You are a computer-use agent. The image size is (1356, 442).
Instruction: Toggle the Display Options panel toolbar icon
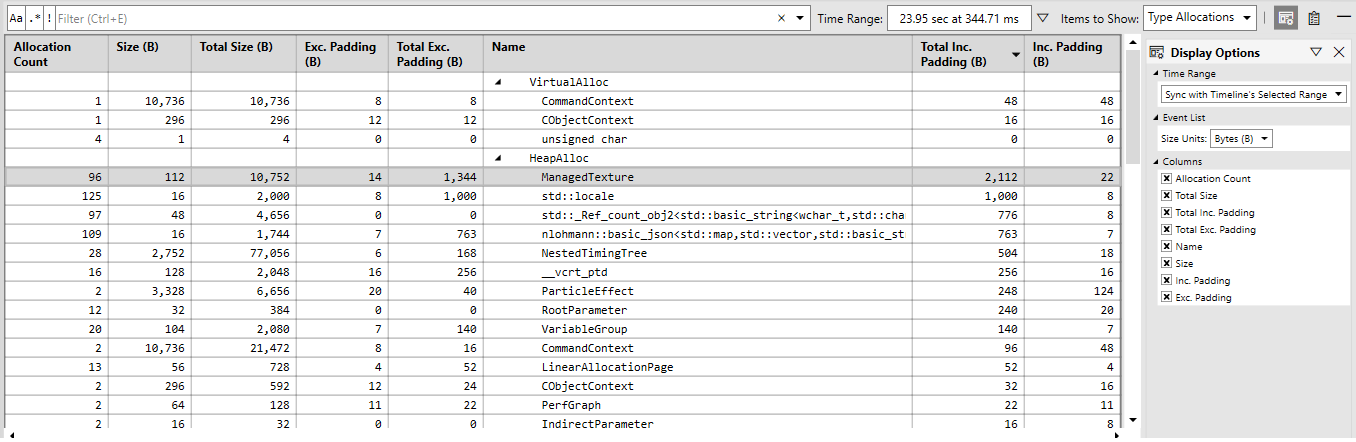[x=1287, y=18]
